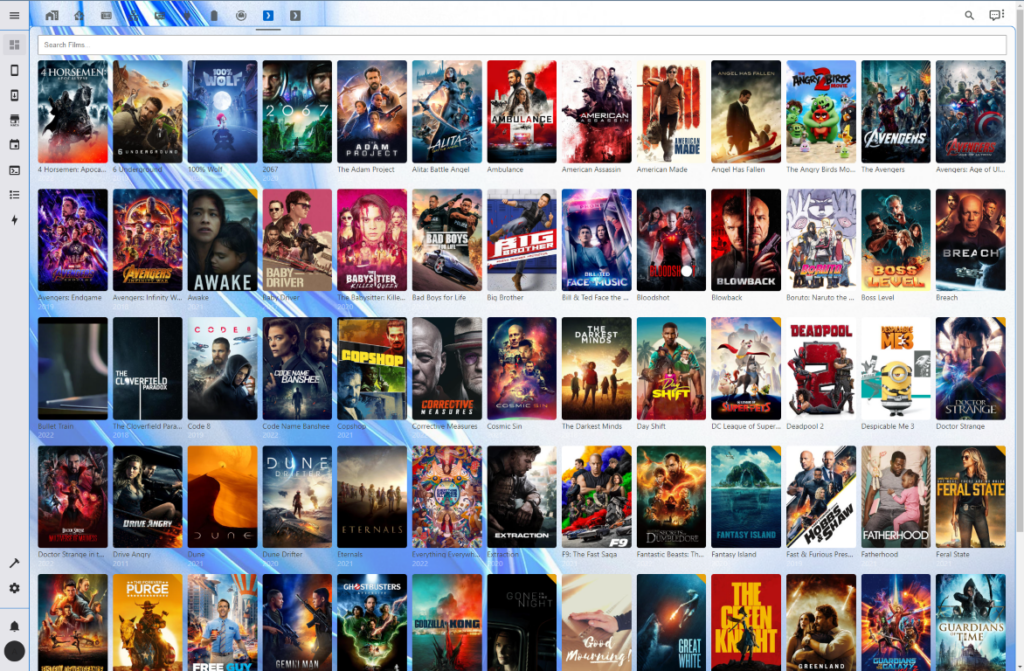Open notifications bell in sidebar
1024x671 pixels.
click(14, 626)
